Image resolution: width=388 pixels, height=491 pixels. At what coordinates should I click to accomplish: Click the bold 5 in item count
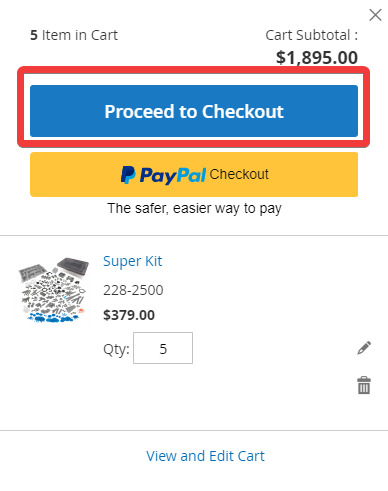(x=34, y=35)
